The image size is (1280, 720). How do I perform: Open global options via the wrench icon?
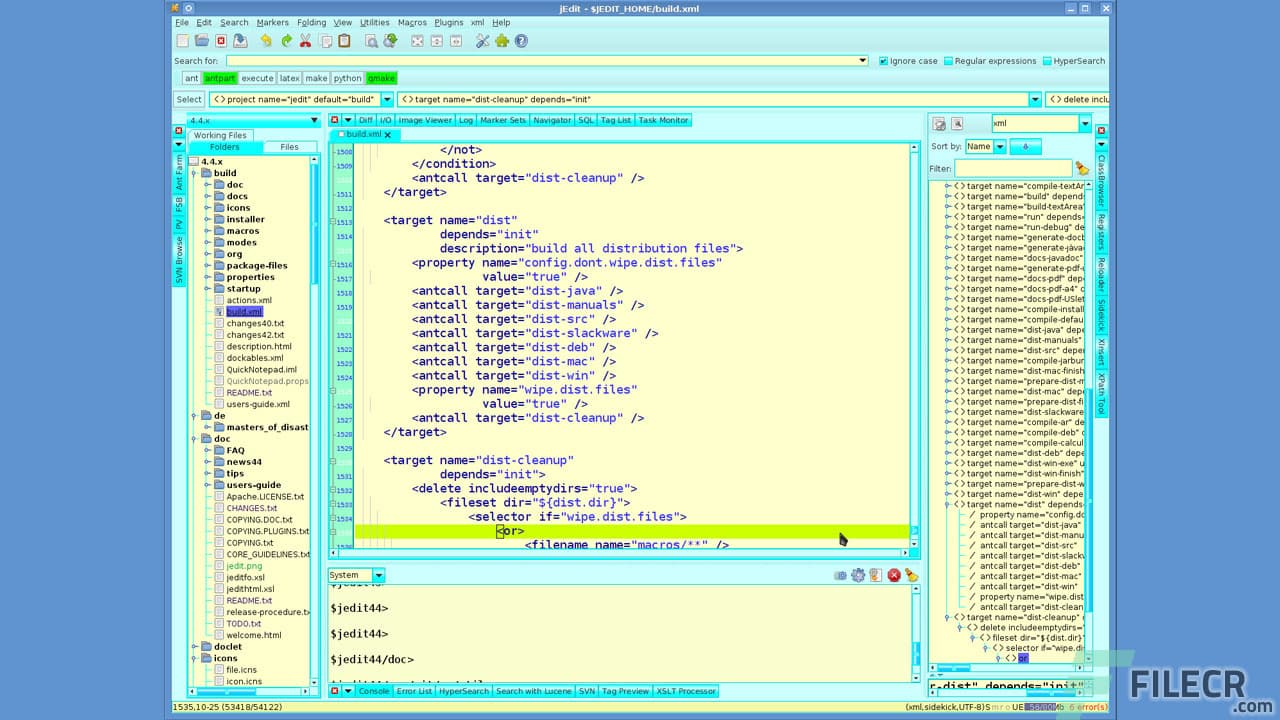485,41
